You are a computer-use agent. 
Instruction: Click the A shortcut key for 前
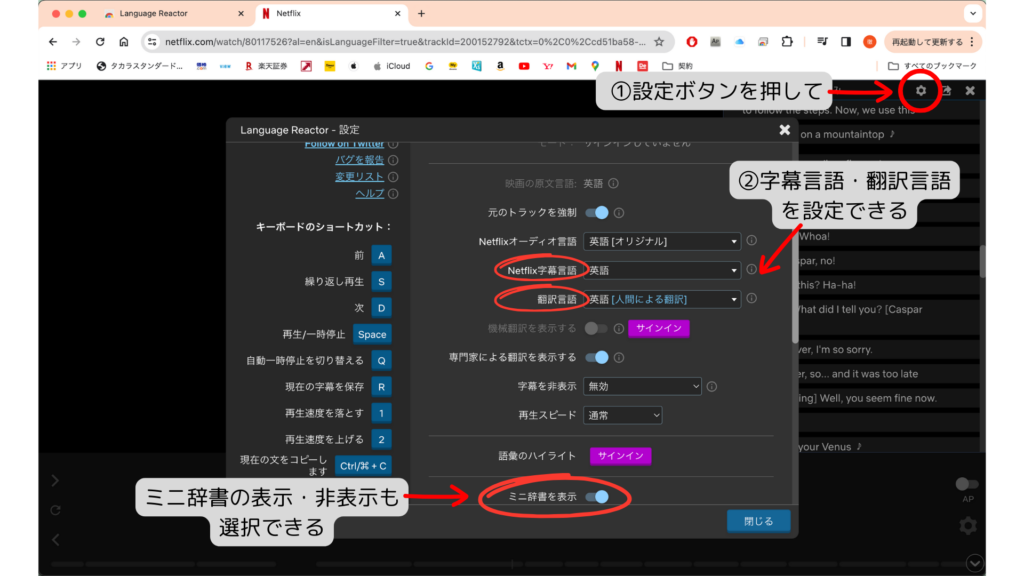pyautogui.click(x=381, y=255)
